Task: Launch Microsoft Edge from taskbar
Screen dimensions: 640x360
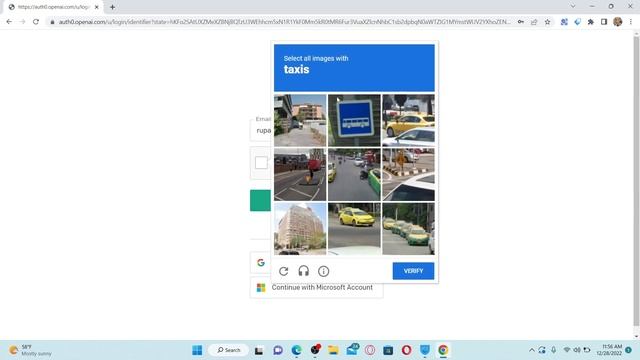Action: click(296, 350)
